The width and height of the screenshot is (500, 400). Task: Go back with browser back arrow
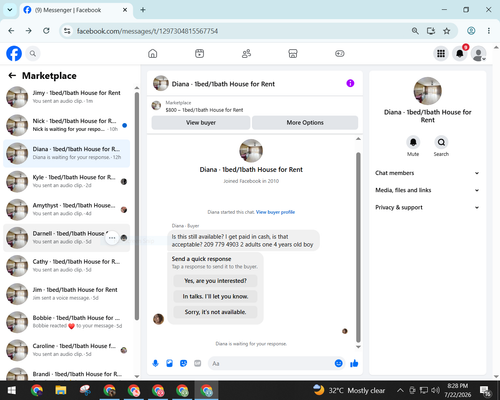[x=11, y=31]
